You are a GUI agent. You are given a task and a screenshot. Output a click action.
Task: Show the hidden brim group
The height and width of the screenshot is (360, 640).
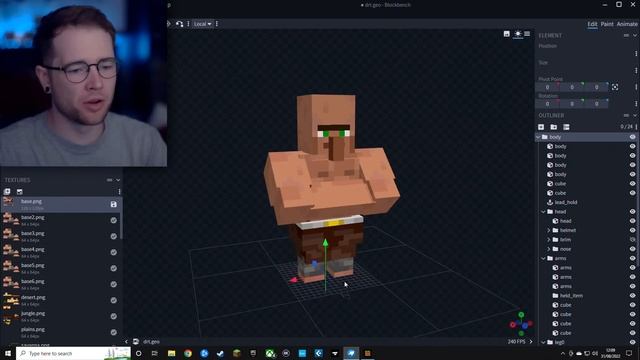pyautogui.click(x=633, y=240)
